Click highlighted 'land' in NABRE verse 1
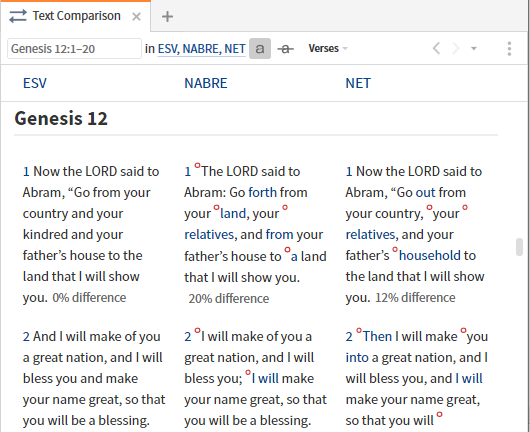 point(233,214)
